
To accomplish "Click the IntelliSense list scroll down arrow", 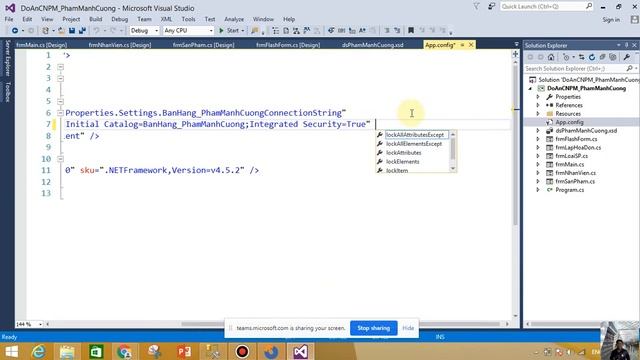I will tap(453, 169).
